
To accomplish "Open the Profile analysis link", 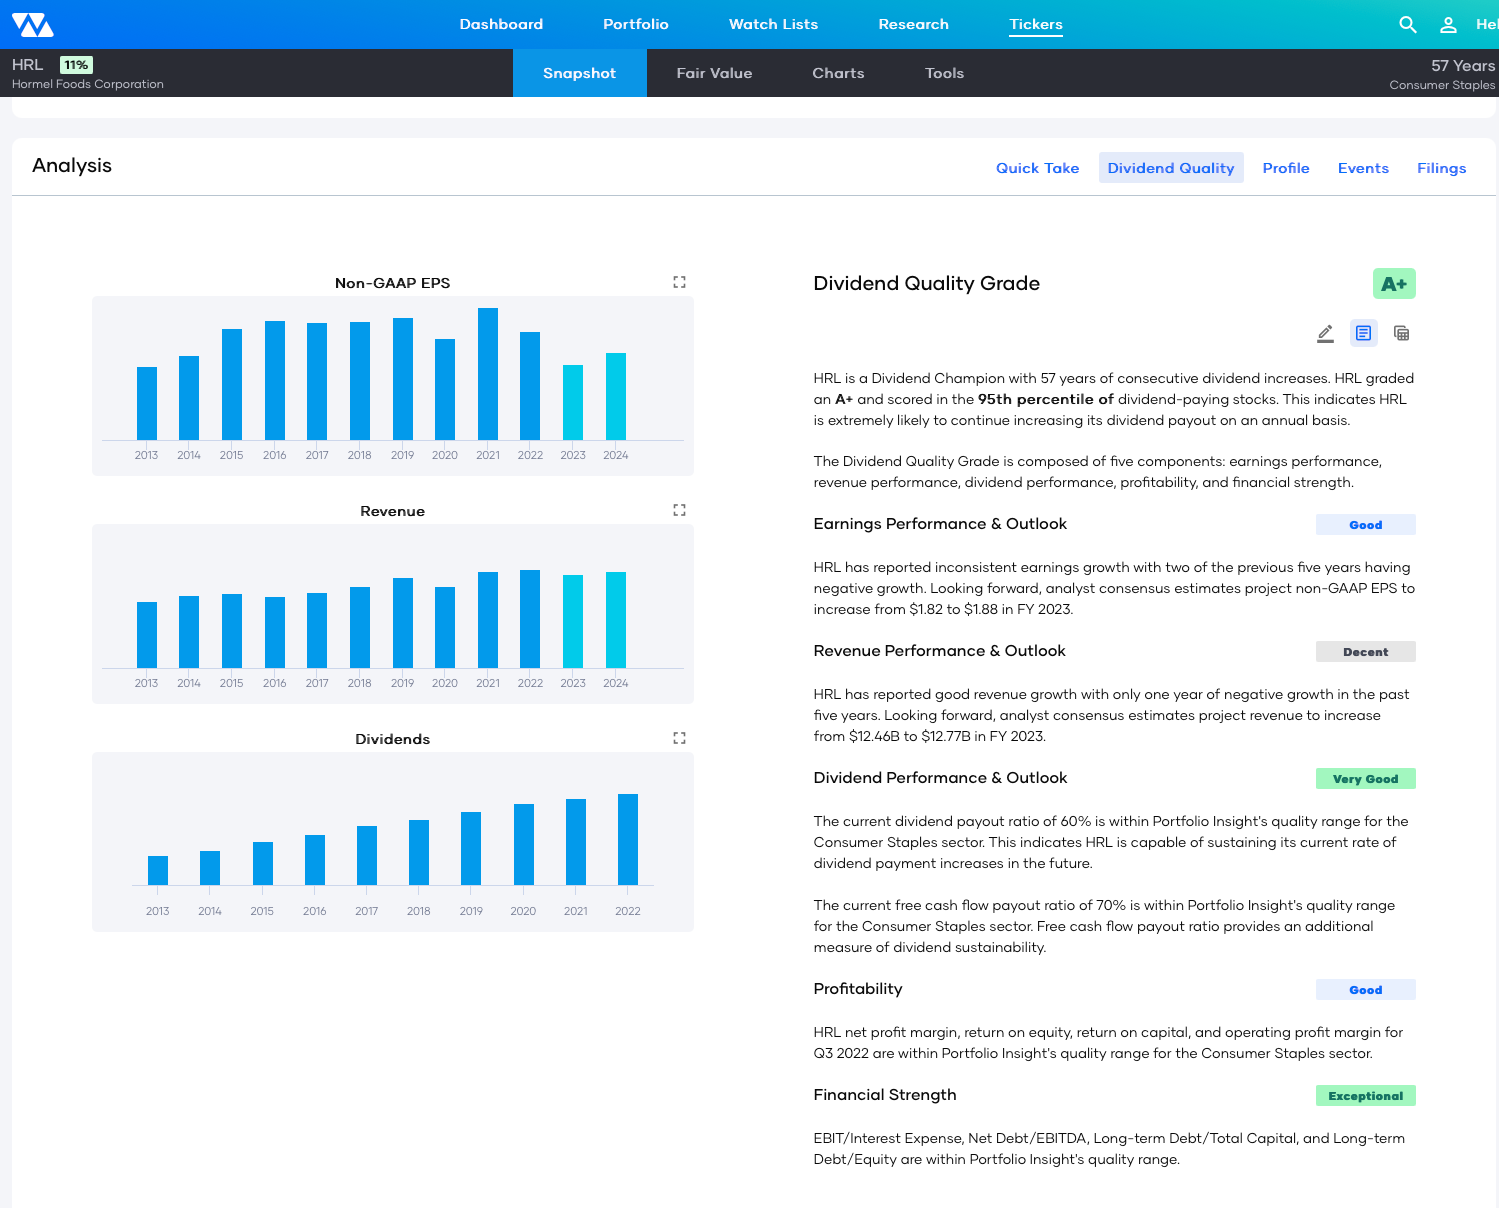I will (x=1285, y=167).
